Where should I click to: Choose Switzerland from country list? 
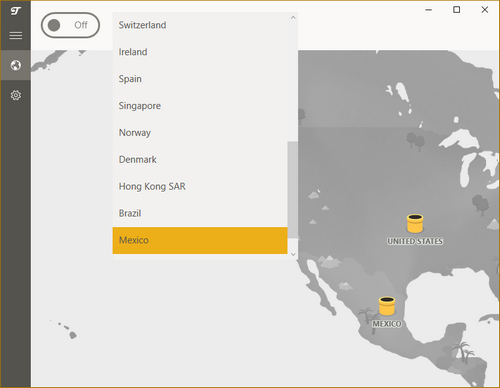[x=200, y=25]
